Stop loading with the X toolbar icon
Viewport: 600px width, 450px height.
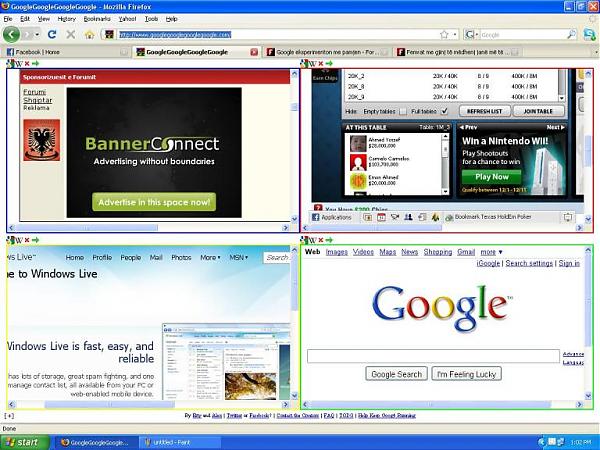click(71, 34)
